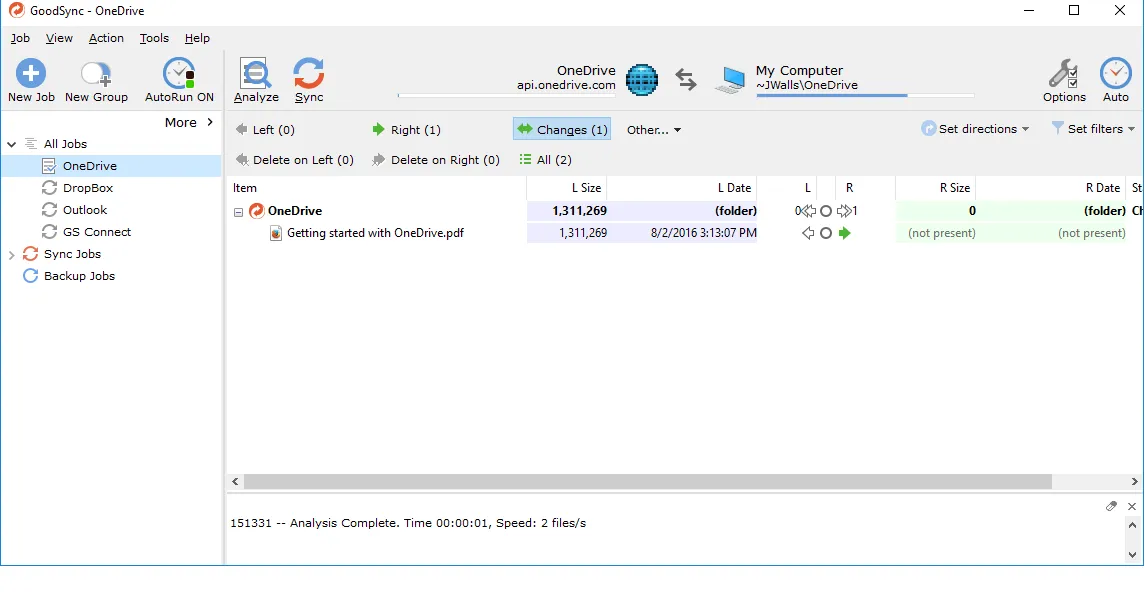Click the sync icon beside Sync Jobs
Screen dimensions: 1145x613
(x=30, y=254)
